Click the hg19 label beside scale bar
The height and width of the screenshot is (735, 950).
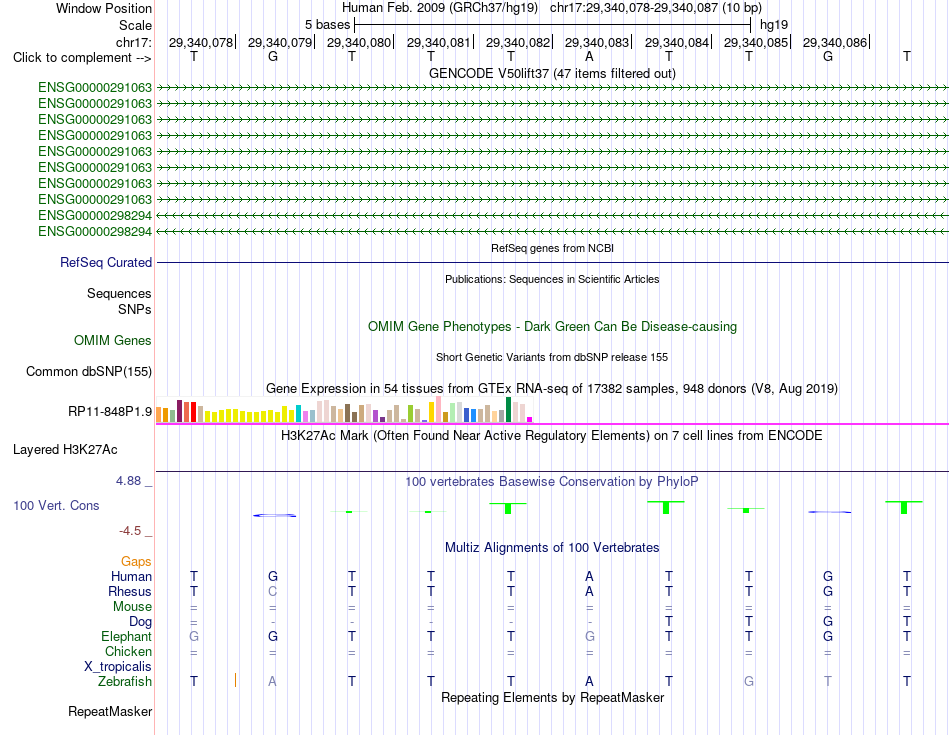pyautogui.click(x=774, y=25)
